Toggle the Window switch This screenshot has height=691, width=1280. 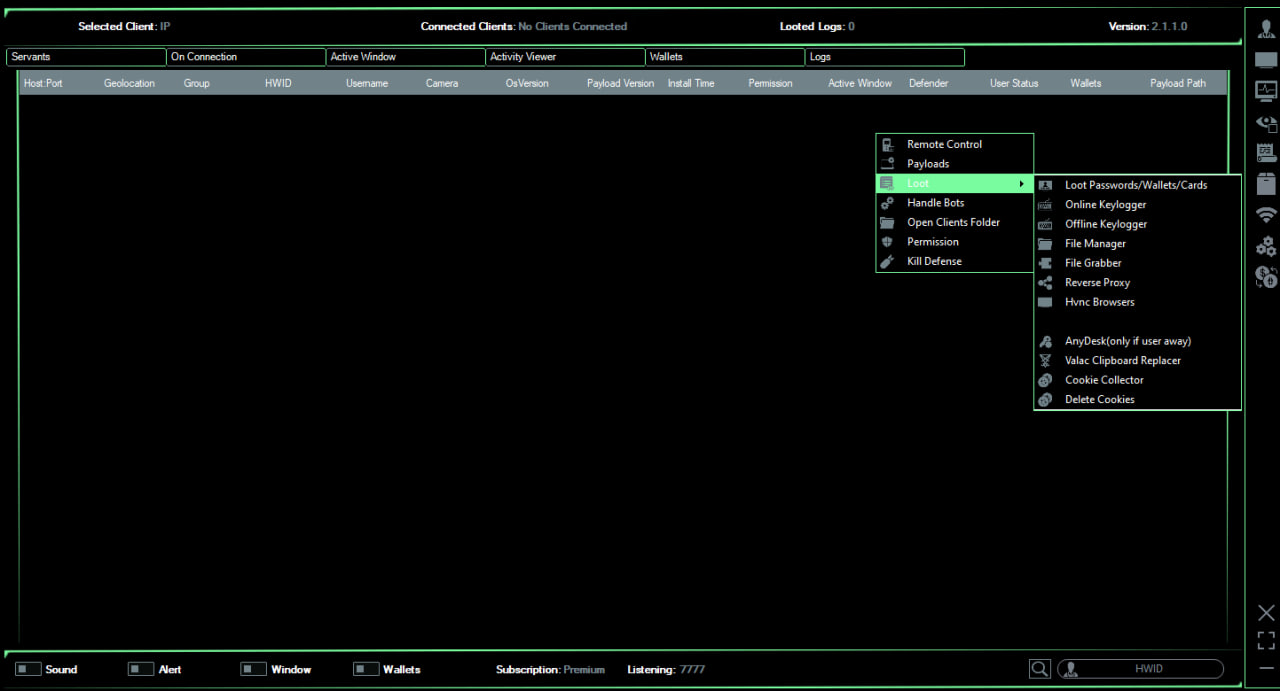tap(253, 669)
